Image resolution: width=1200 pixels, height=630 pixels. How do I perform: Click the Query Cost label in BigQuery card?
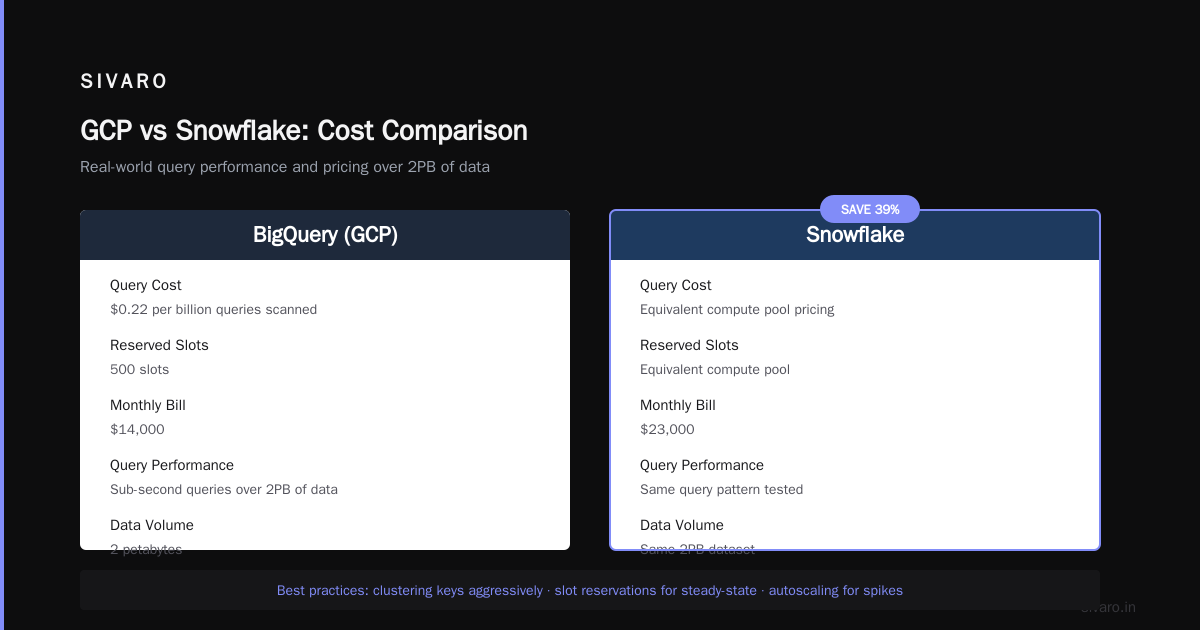pyautogui.click(x=146, y=285)
